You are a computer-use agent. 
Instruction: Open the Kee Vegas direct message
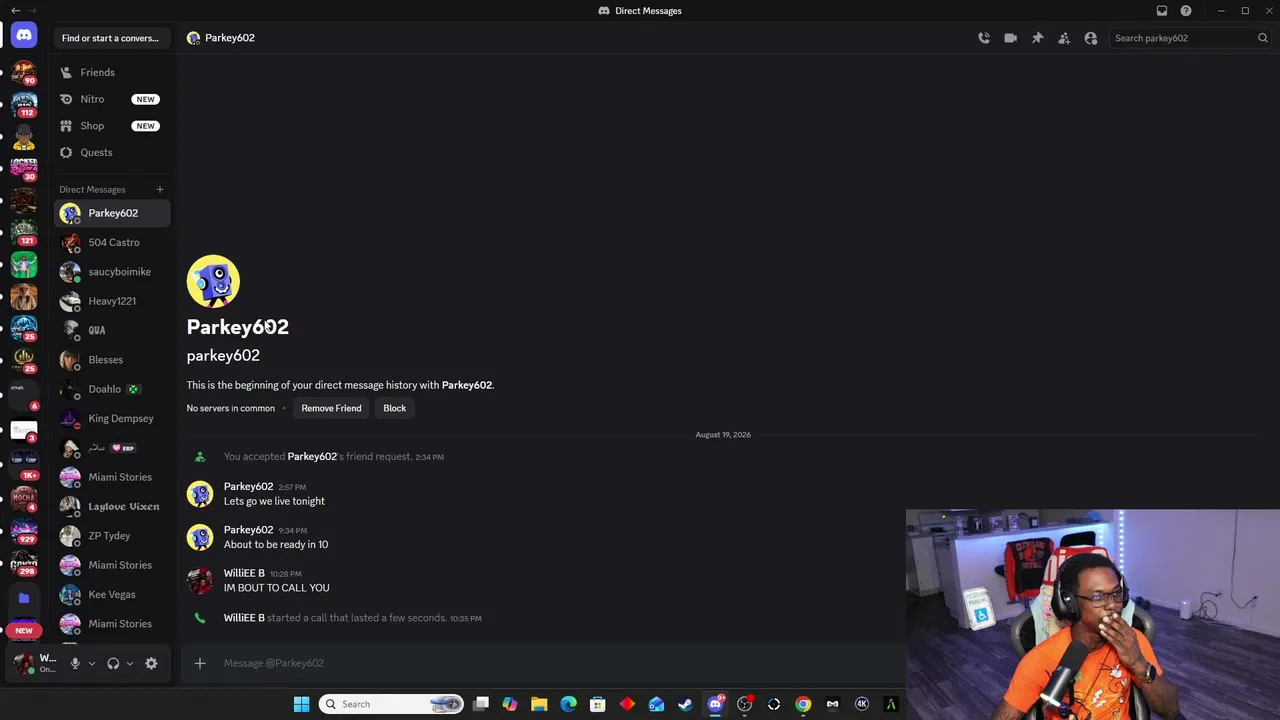click(112, 594)
